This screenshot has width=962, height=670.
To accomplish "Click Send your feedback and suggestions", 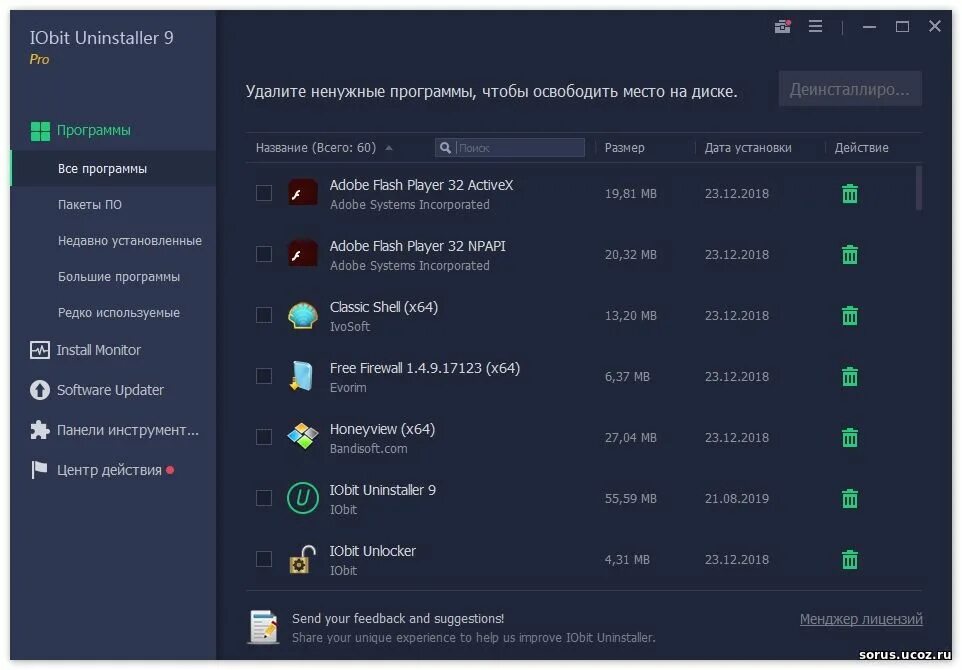I will (398, 618).
